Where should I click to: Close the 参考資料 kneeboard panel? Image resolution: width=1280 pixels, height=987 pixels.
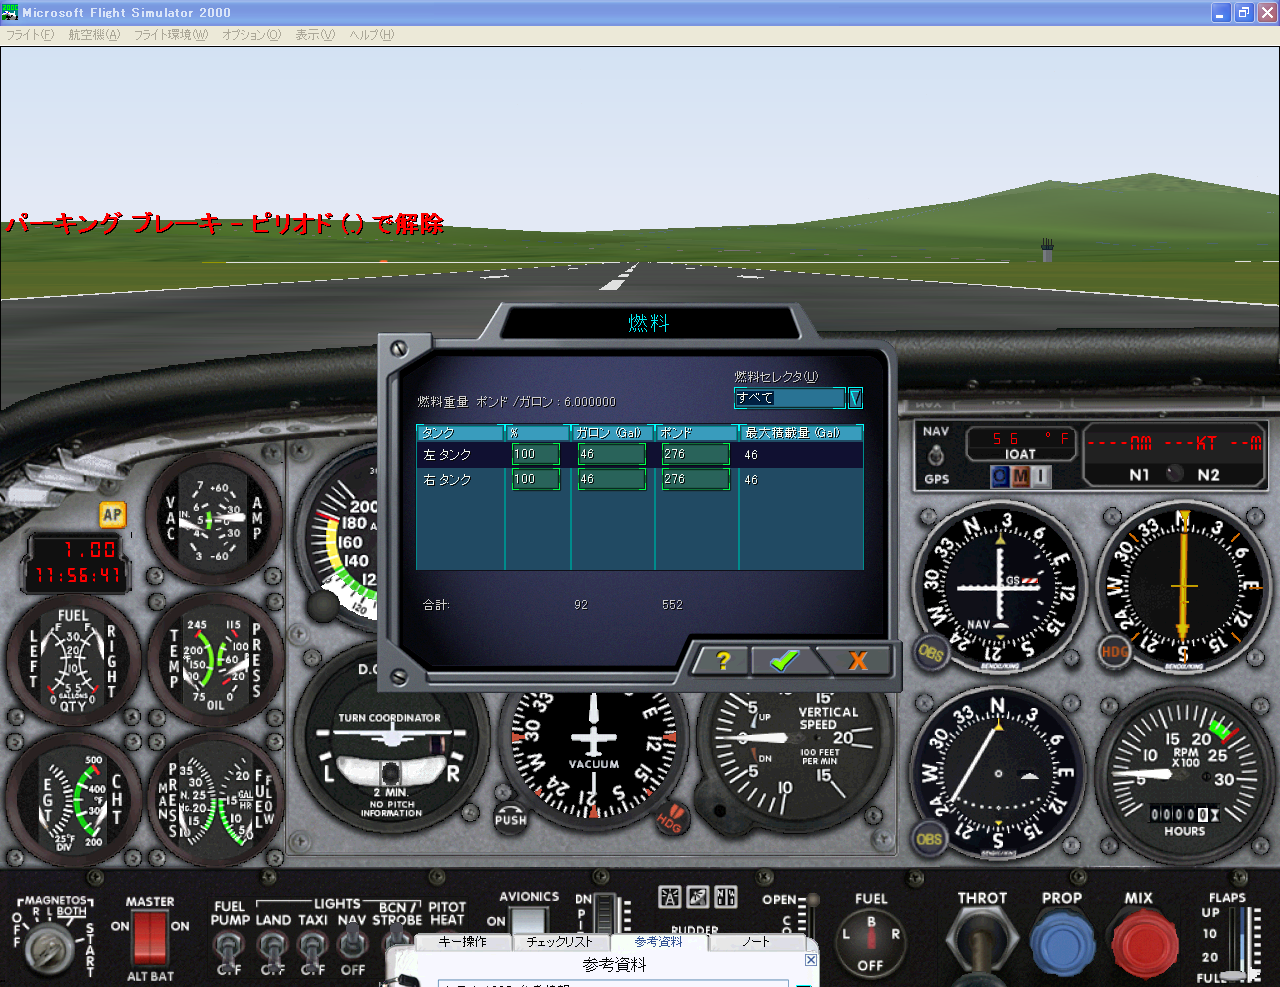(x=811, y=960)
